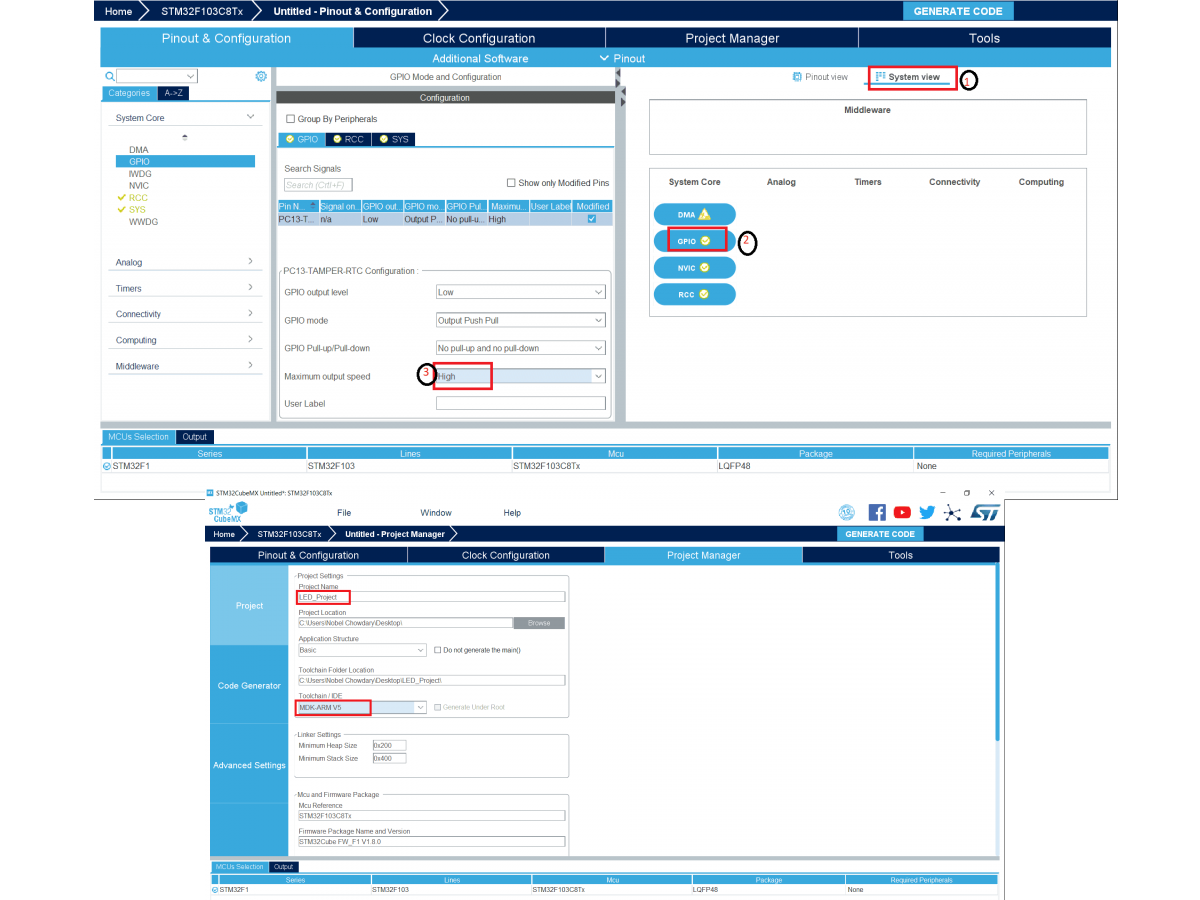Open Advanced Settings in Project Manager
1200x900 pixels.
tap(249, 765)
